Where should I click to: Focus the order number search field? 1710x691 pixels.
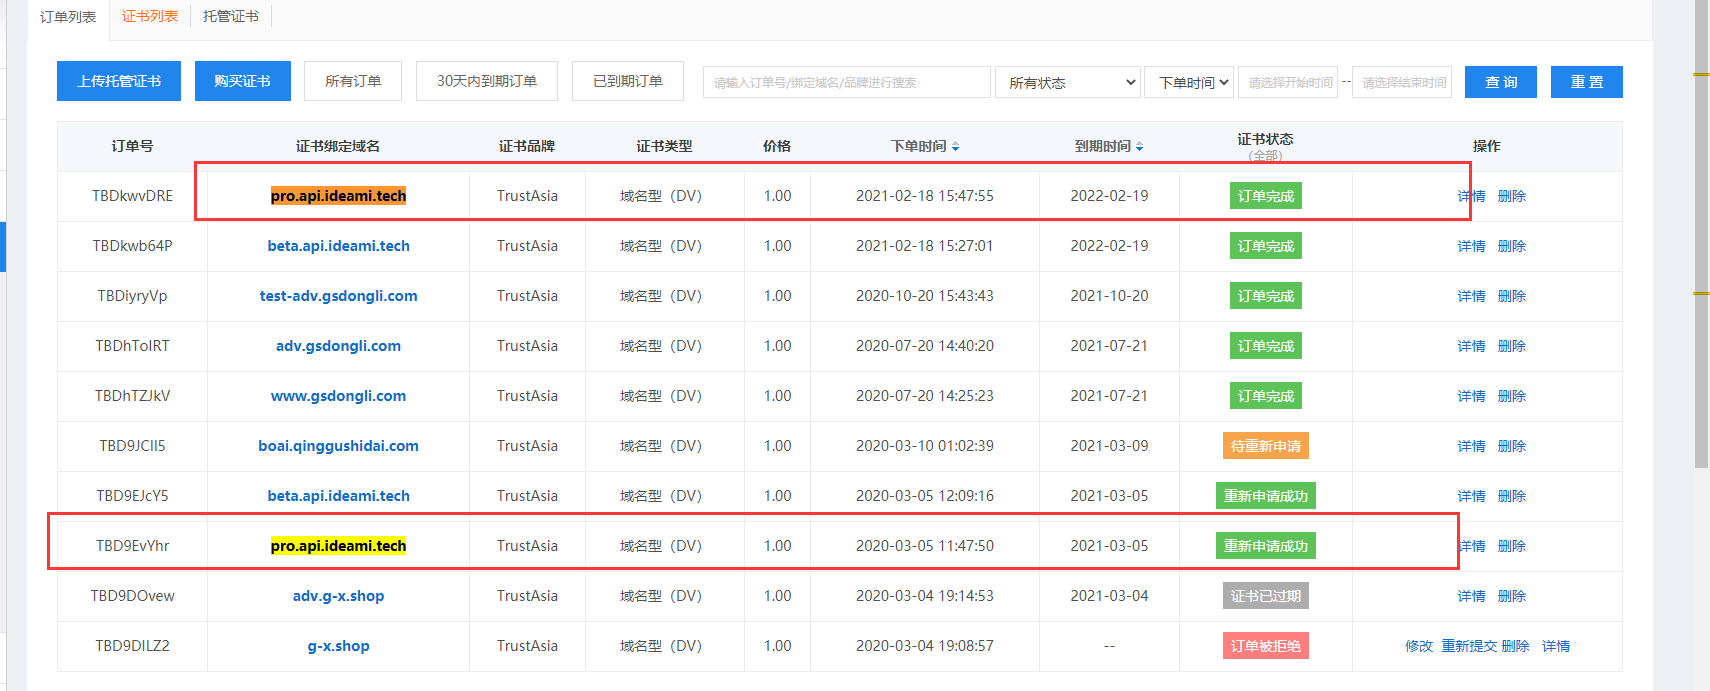pyautogui.click(x=846, y=82)
